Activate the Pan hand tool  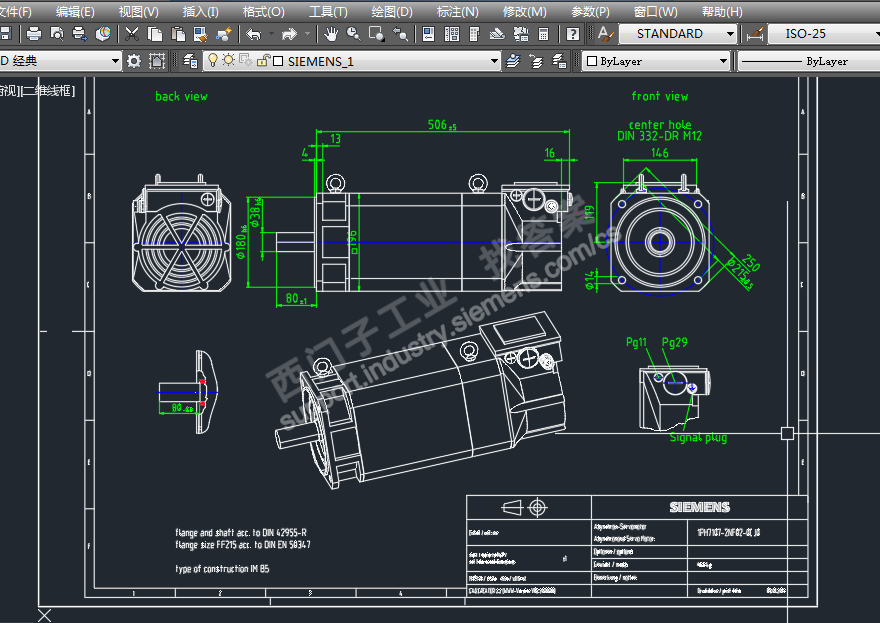point(330,34)
